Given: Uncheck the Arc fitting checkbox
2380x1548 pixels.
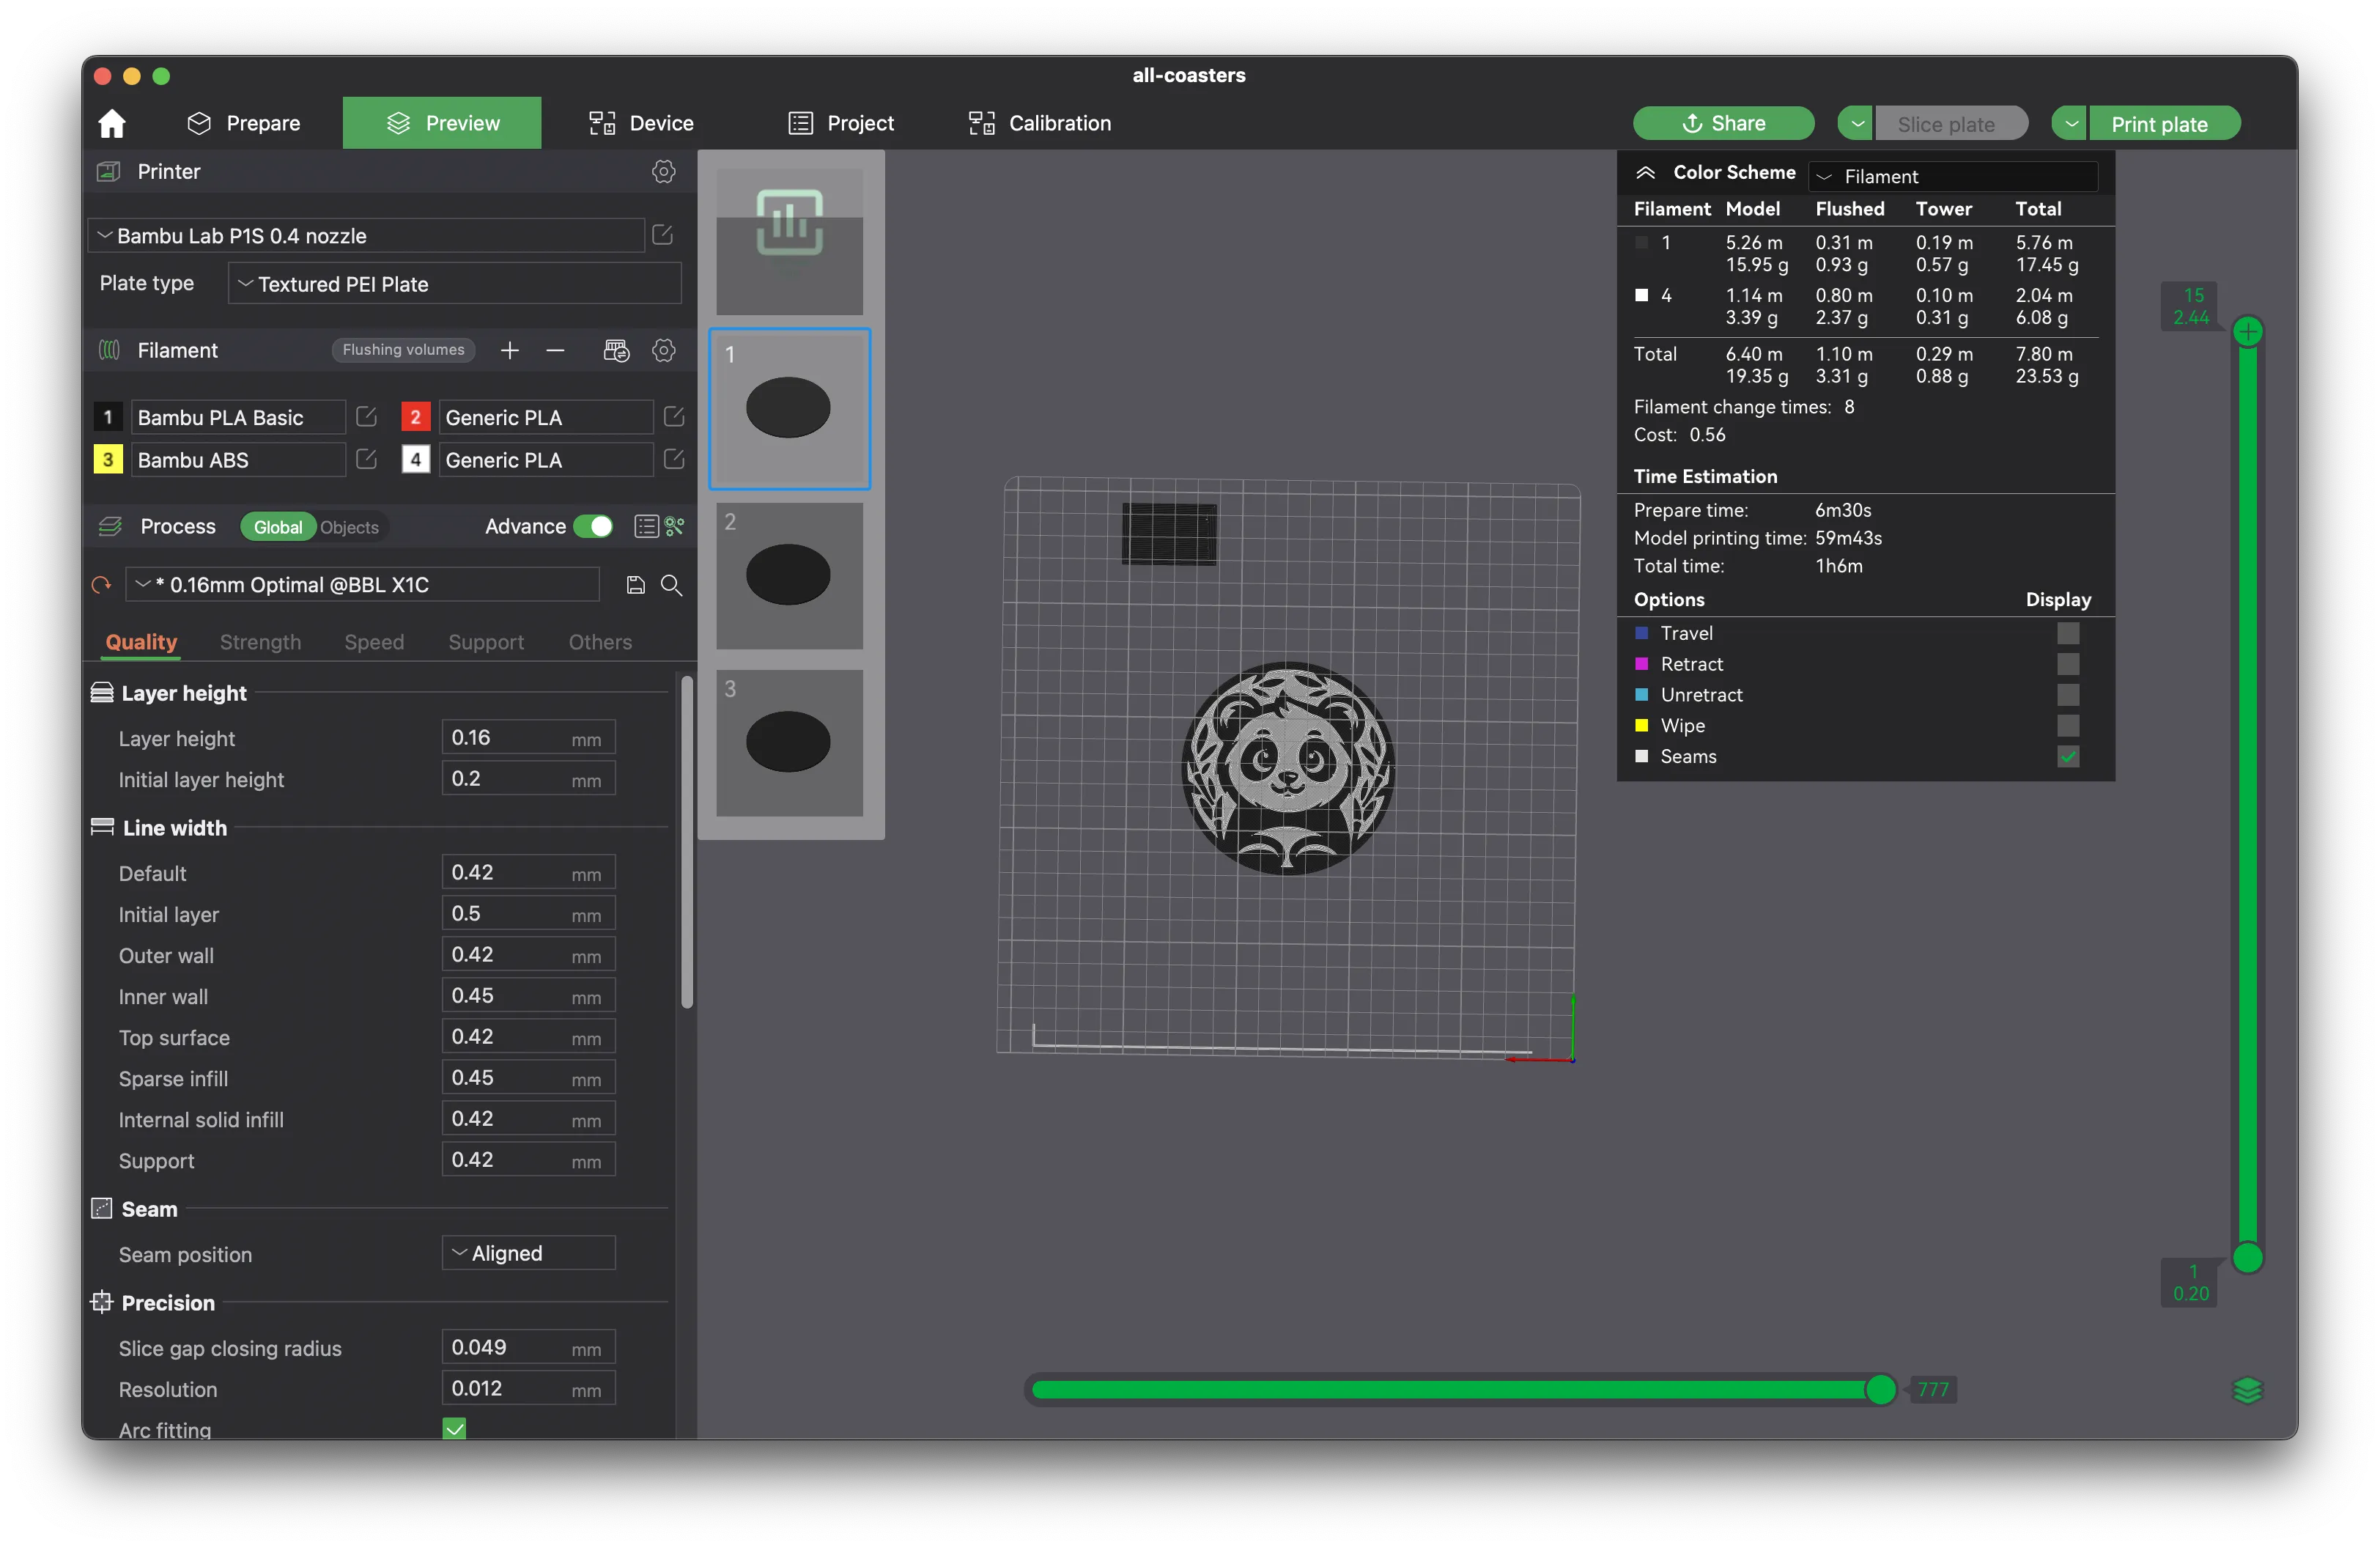Looking at the screenshot, I should pyautogui.click(x=454, y=1429).
